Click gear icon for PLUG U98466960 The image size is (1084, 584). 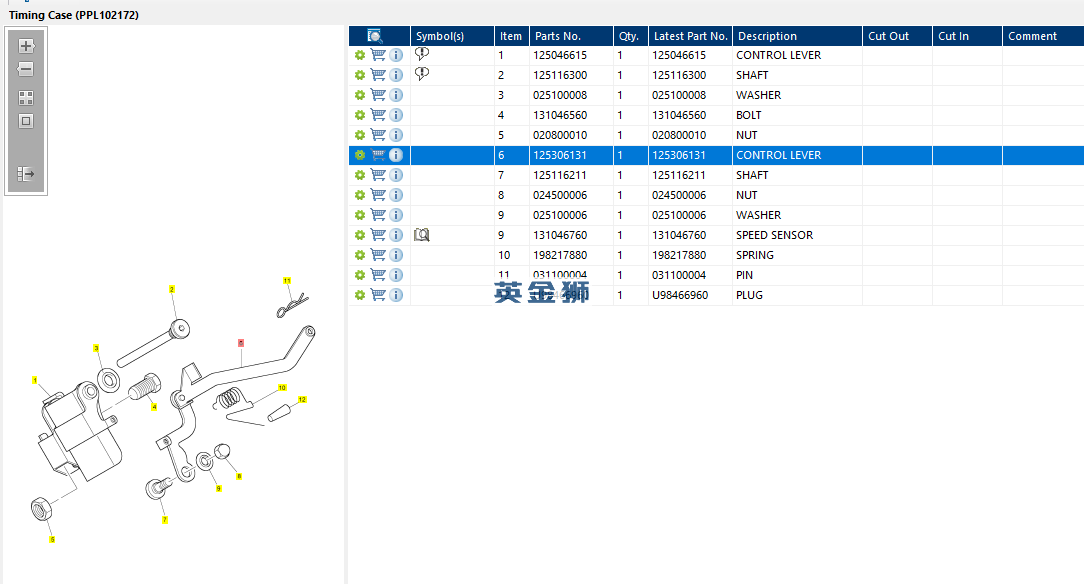click(359, 295)
